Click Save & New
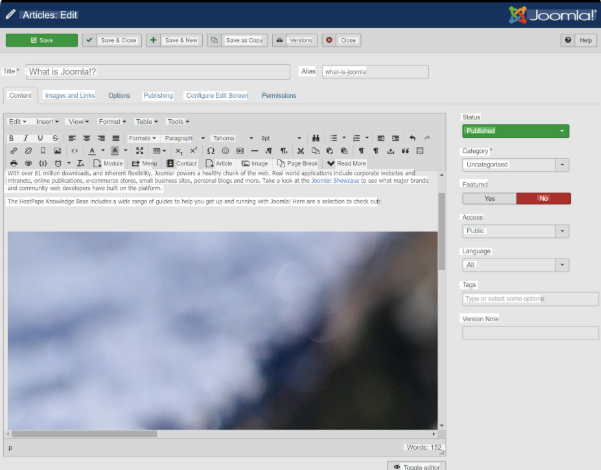This screenshot has height=470, width=601. pyautogui.click(x=174, y=40)
